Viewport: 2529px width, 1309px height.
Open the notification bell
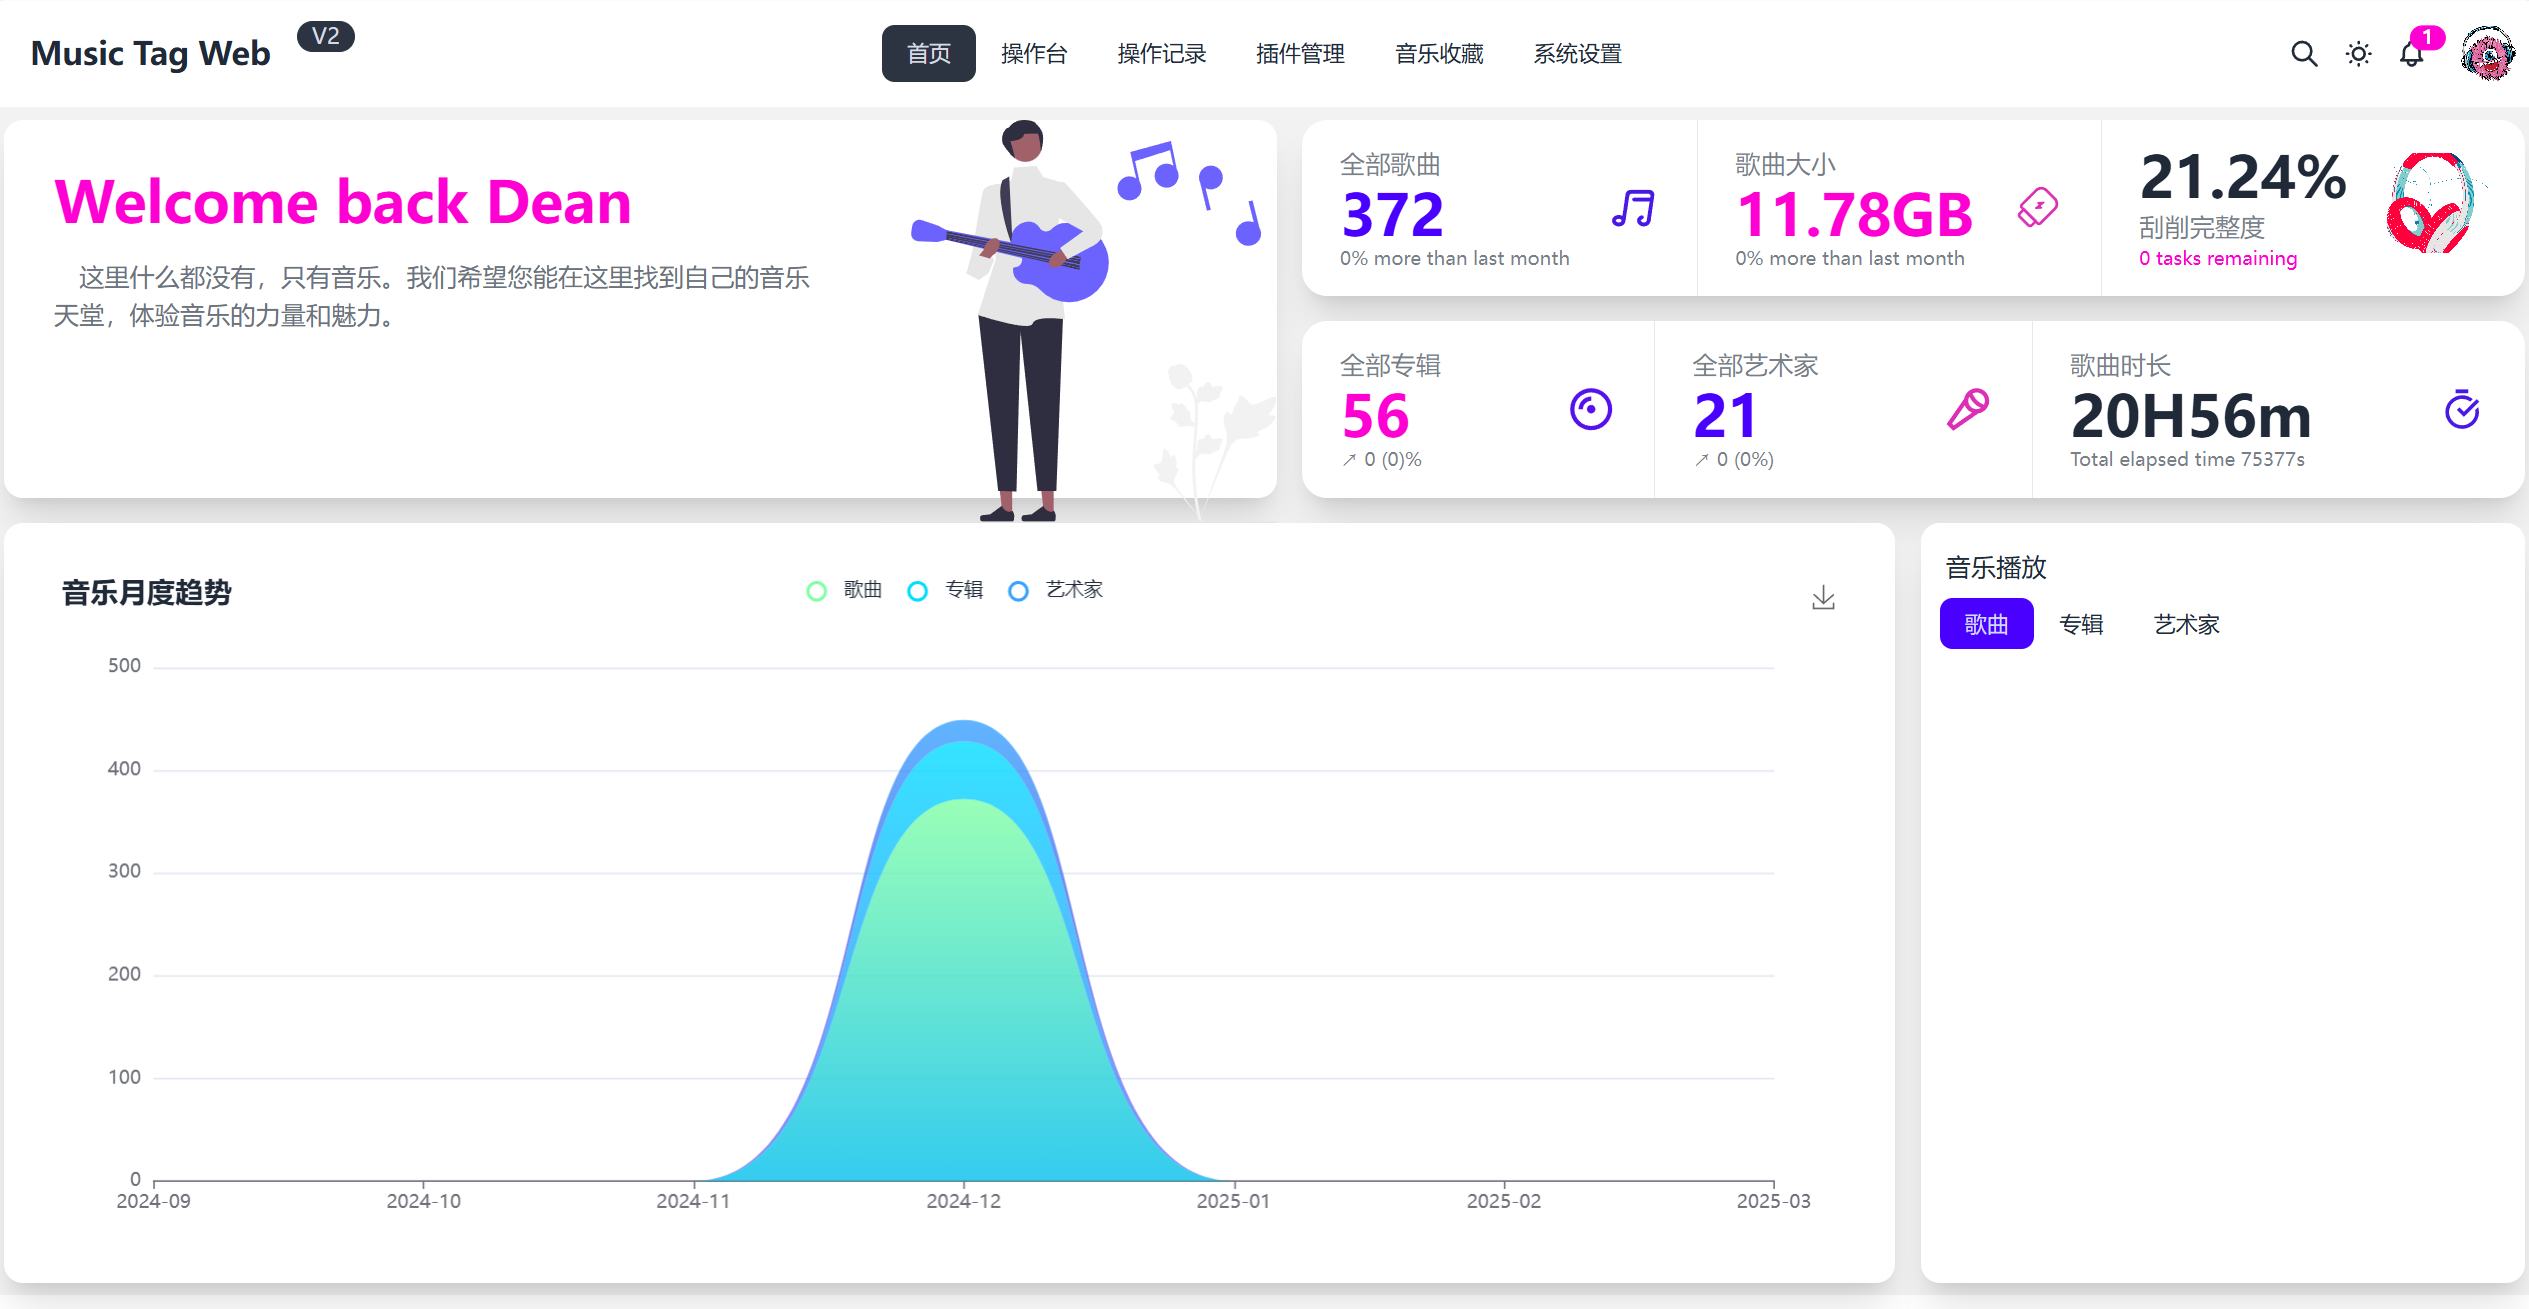(x=2411, y=55)
